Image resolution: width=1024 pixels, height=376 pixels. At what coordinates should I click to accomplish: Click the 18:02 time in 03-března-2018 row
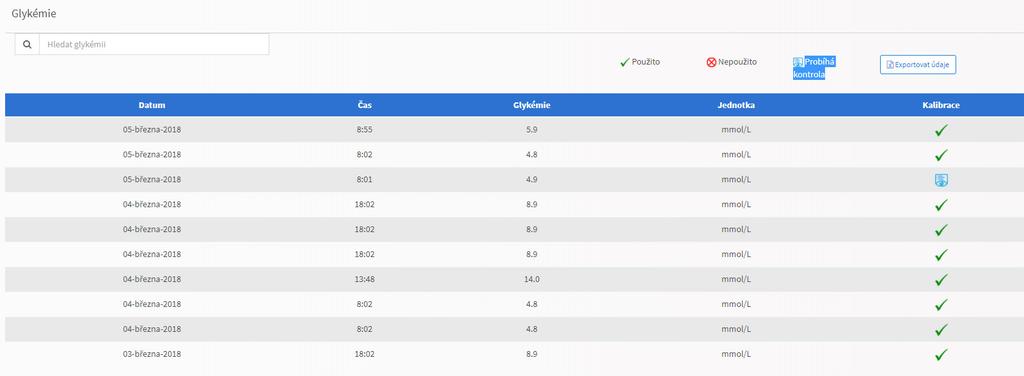365,354
